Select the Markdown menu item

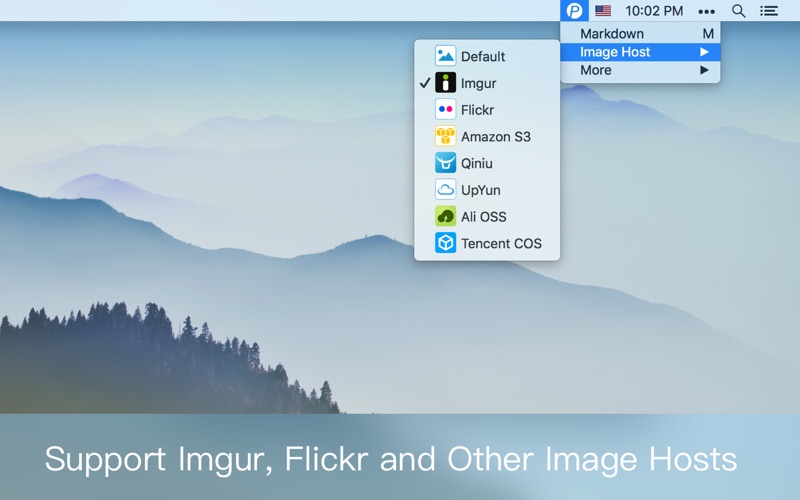click(x=612, y=34)
